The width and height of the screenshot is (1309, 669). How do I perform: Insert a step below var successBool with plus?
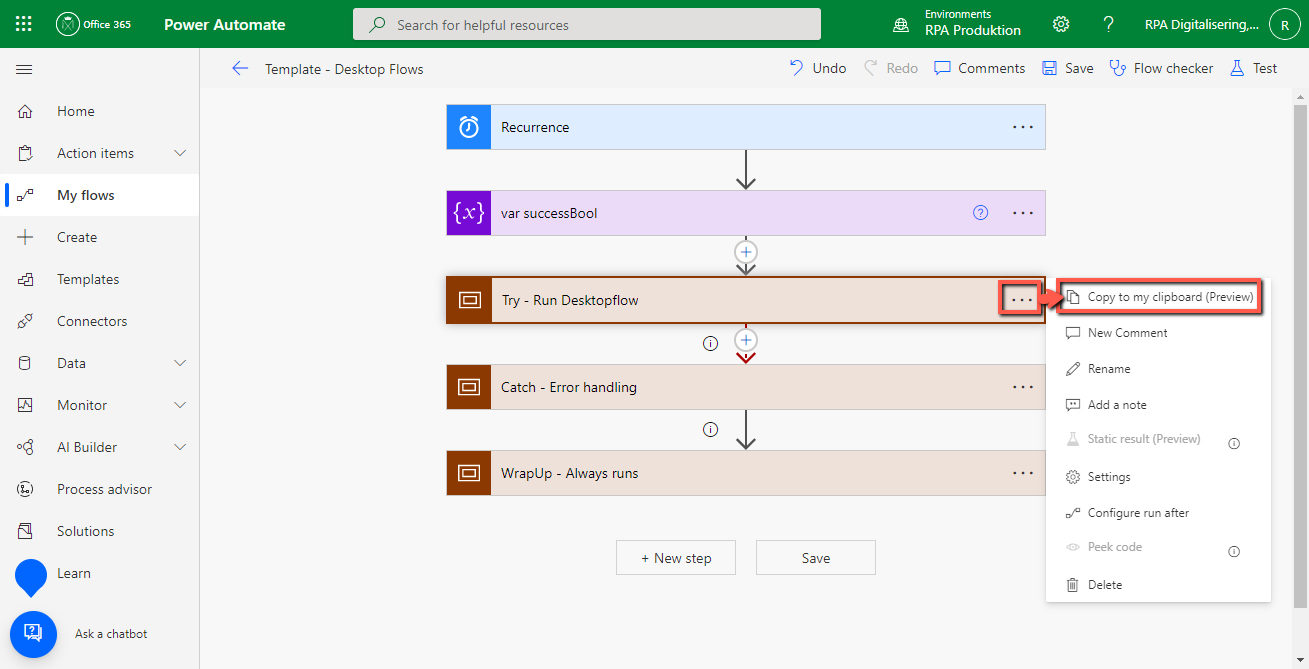point(745,251)
